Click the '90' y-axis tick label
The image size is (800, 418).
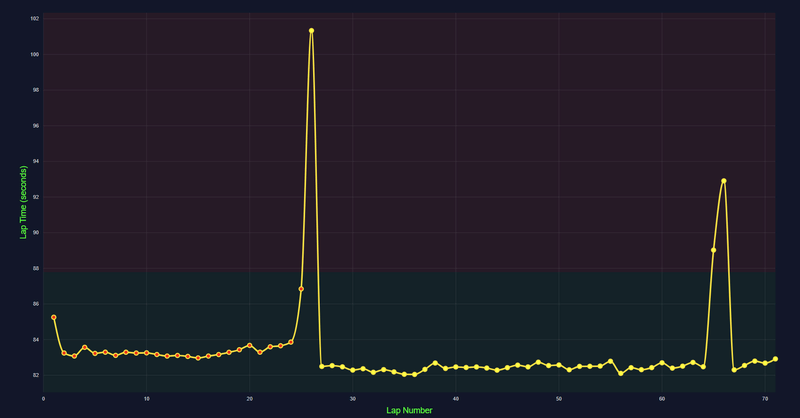click(x=36, y=233)
